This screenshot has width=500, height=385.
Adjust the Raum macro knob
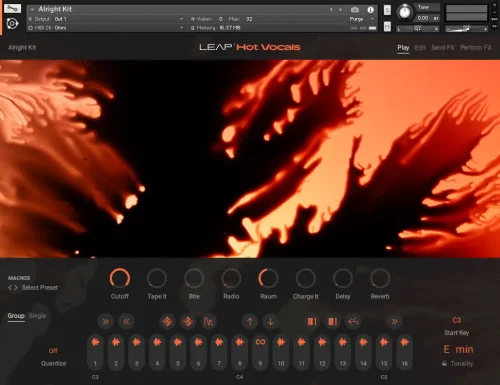click(268, 278)
